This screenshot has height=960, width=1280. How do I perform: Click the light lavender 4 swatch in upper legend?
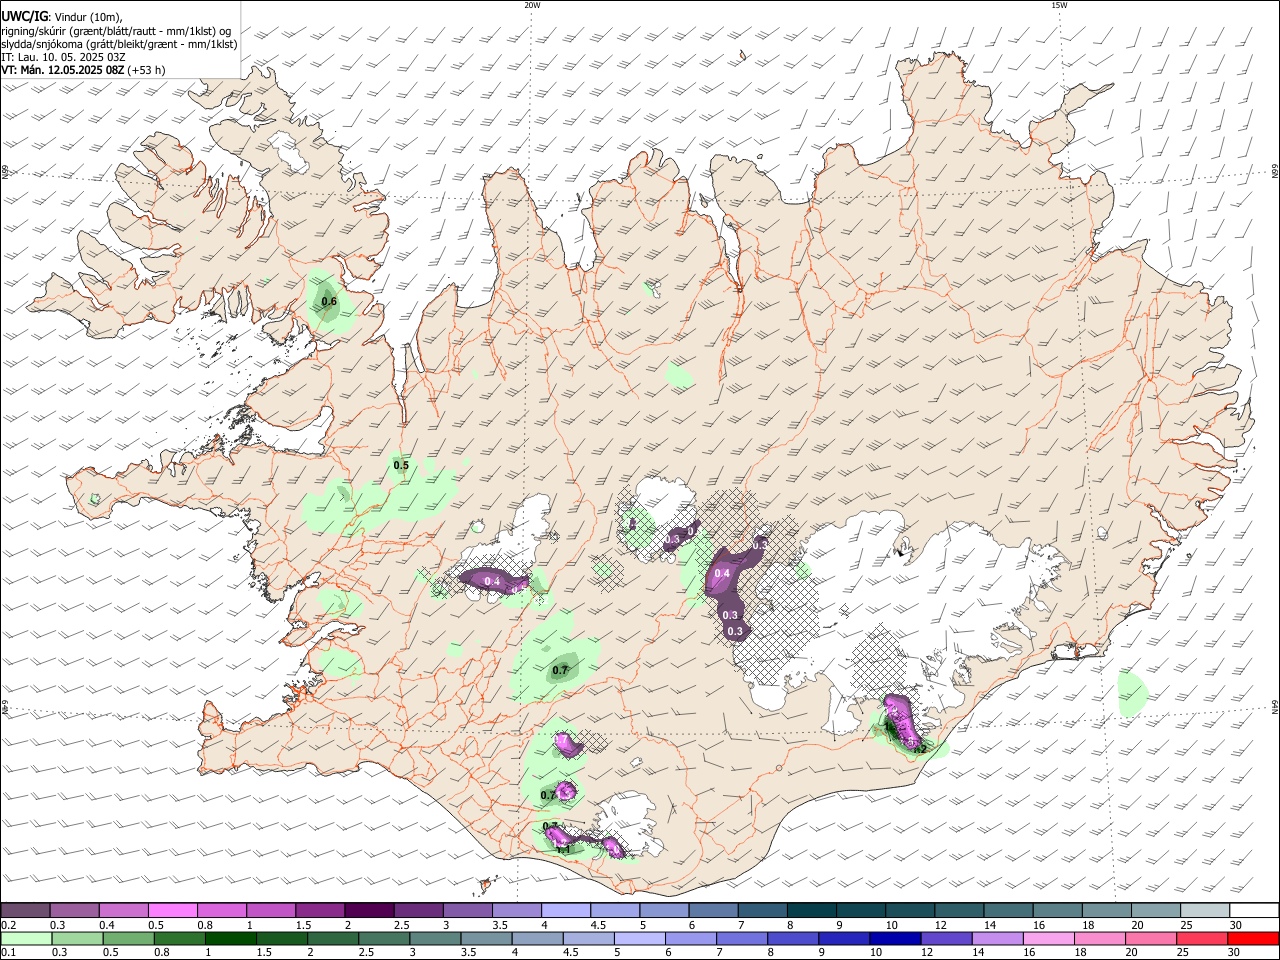coord(566,910)
